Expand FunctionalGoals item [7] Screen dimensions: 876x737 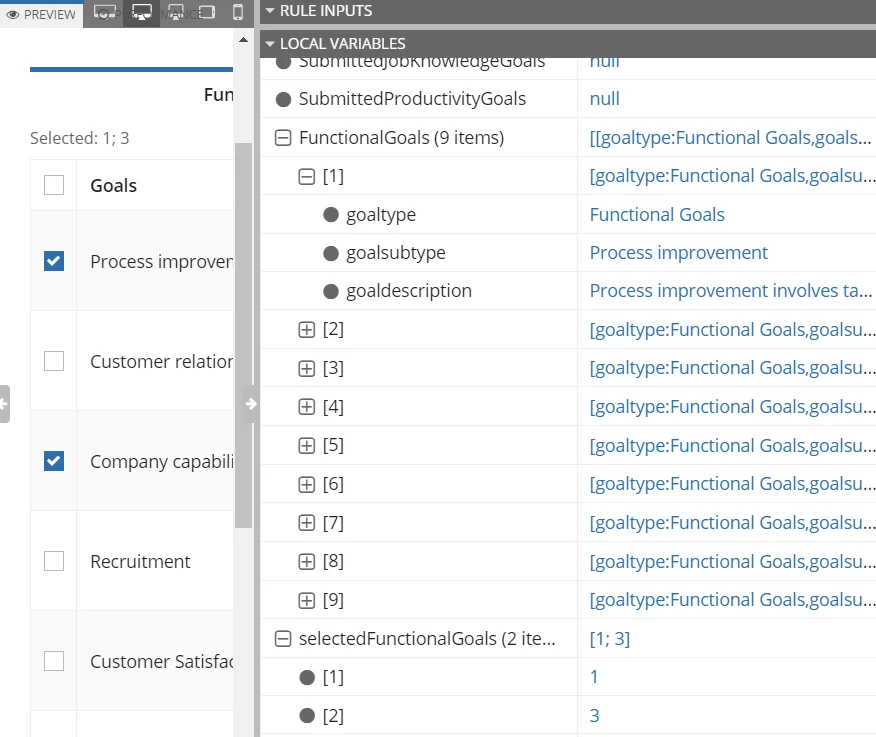click(x=307, y=523)
